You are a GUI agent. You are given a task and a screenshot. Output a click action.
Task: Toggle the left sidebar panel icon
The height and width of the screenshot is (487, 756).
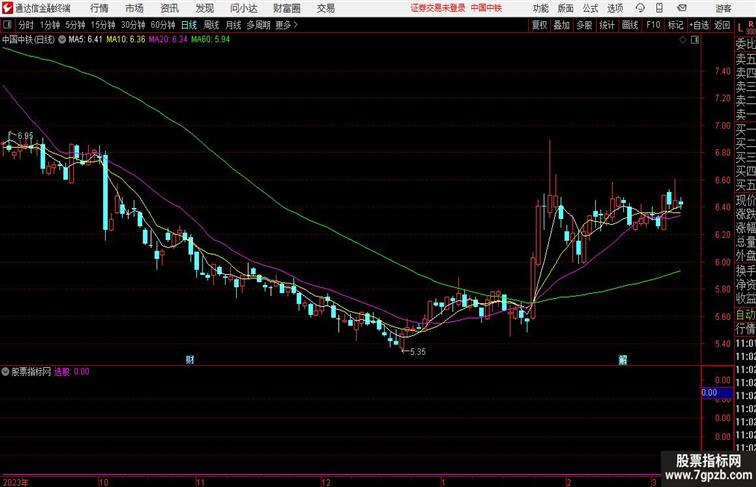(7, 25)
